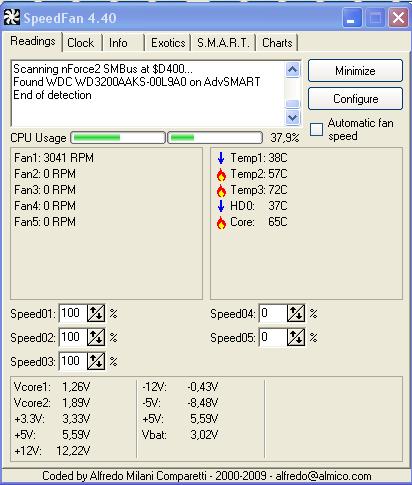Click the Speed01 up/down stepper

coord(96,313)
